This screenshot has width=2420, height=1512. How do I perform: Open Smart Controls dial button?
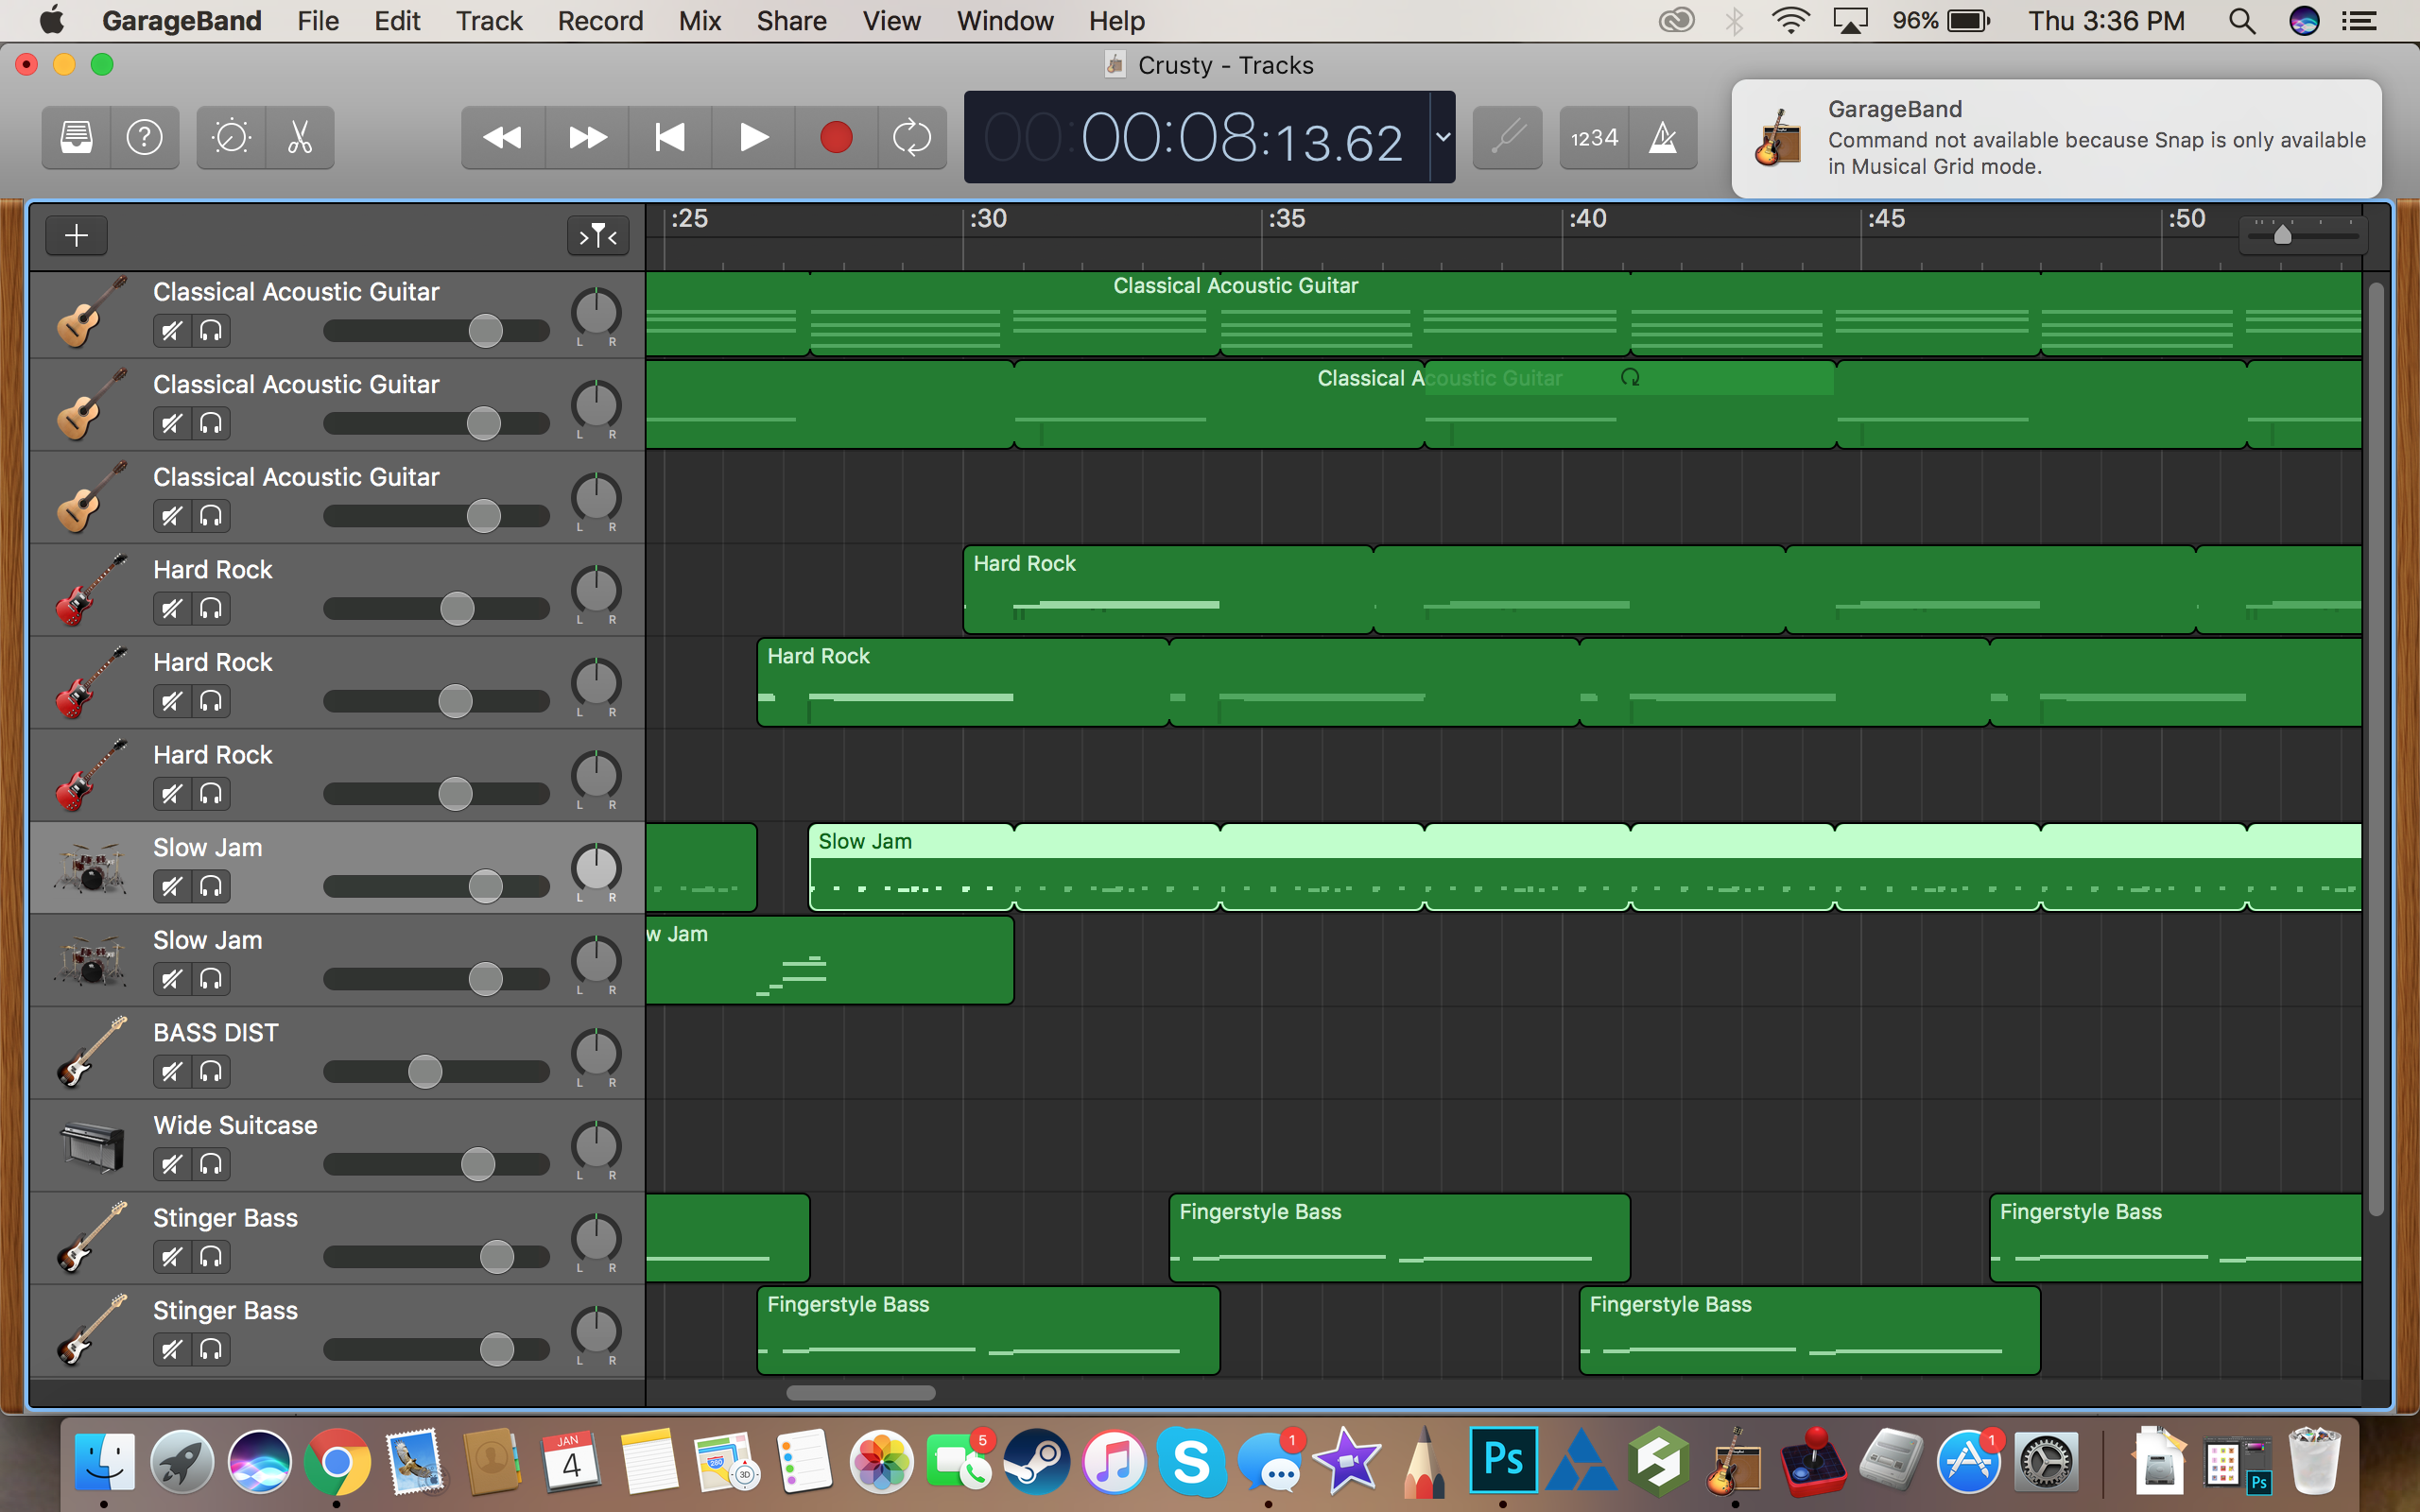point(231,137)
